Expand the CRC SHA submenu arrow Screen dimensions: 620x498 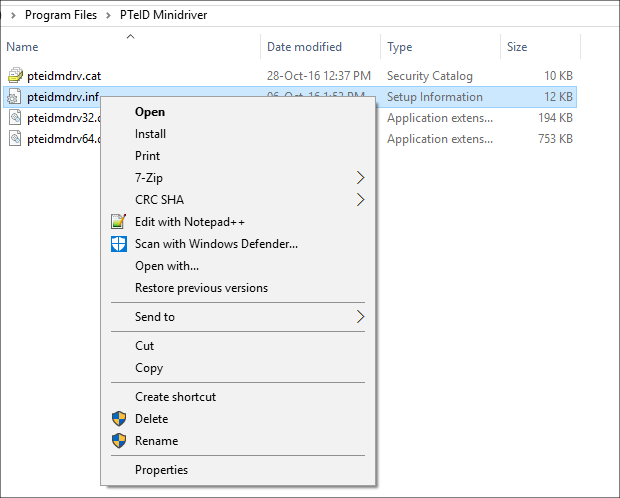tap(360, 200)
